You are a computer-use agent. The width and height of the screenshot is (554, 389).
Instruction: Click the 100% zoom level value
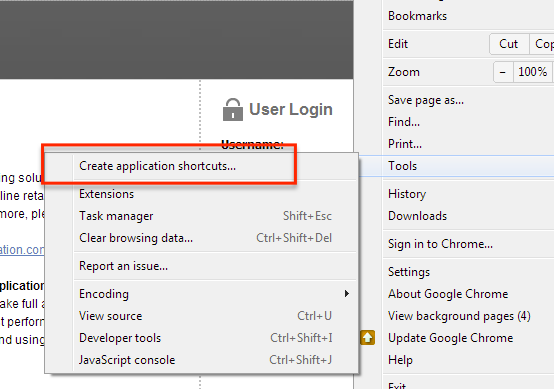[532, 72]
